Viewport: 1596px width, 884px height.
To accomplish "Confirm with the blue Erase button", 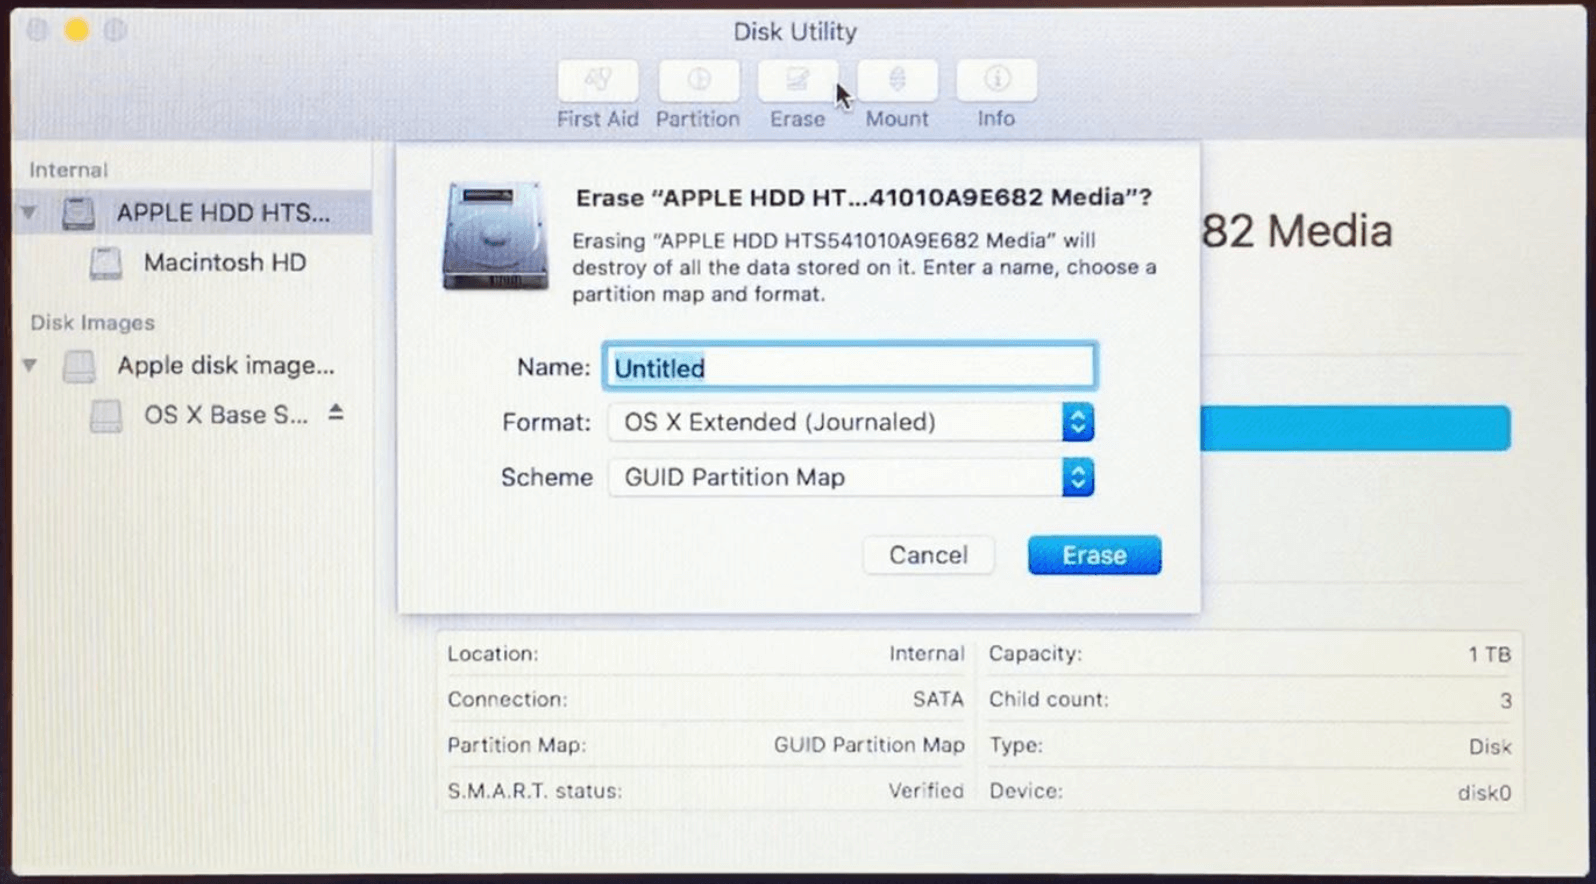I will click(1094, 555).
